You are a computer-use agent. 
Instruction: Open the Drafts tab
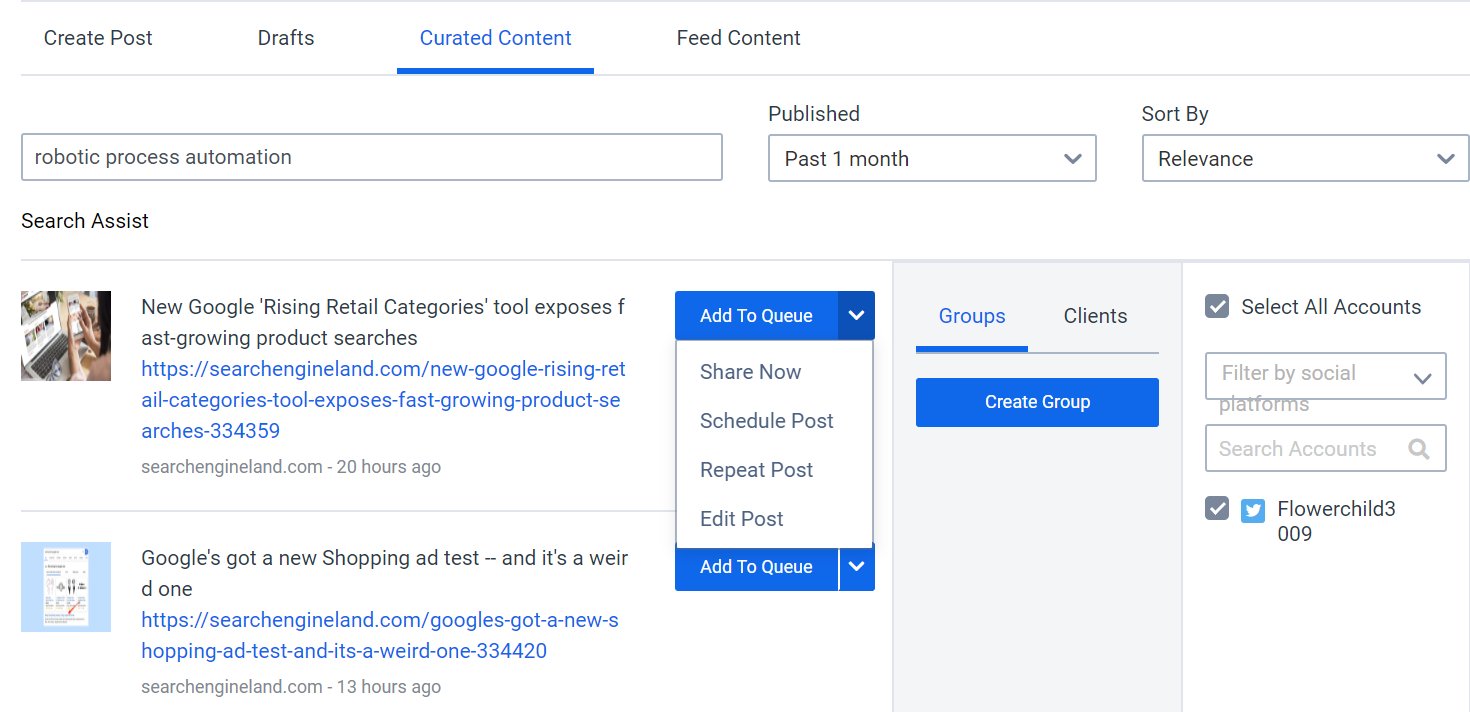(x=286, y=38)
